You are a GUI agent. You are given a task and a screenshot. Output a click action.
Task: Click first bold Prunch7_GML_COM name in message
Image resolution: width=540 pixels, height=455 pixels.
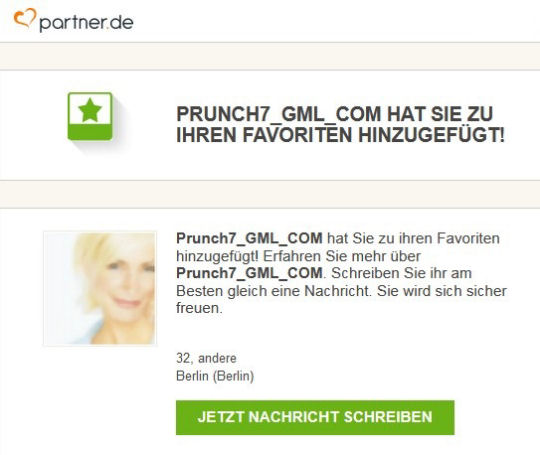click(249, 238)
